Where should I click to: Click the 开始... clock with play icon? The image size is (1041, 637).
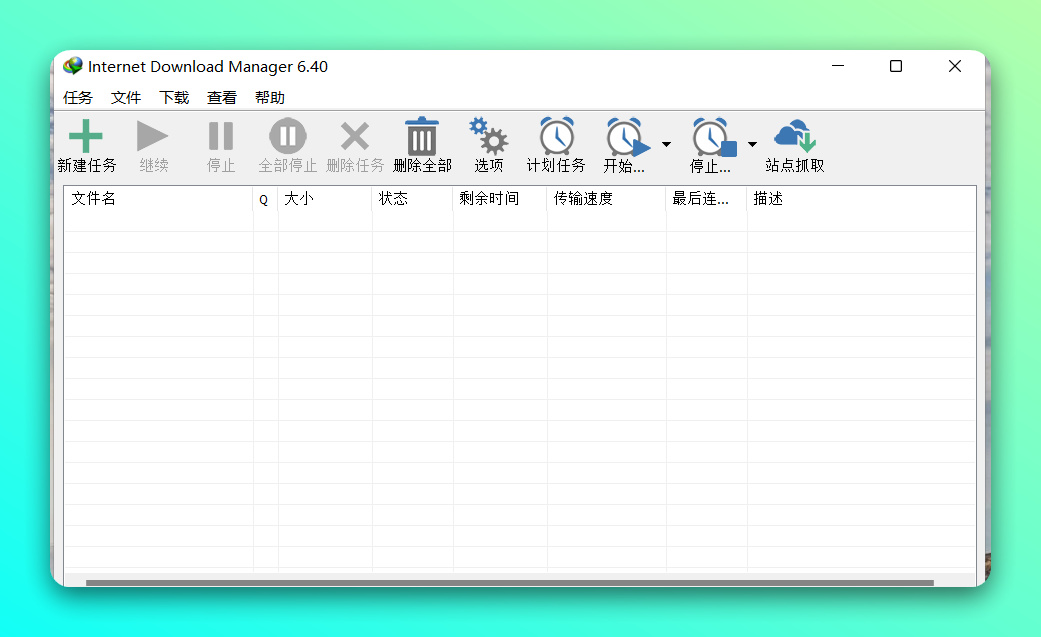click(x=627, y=137)
